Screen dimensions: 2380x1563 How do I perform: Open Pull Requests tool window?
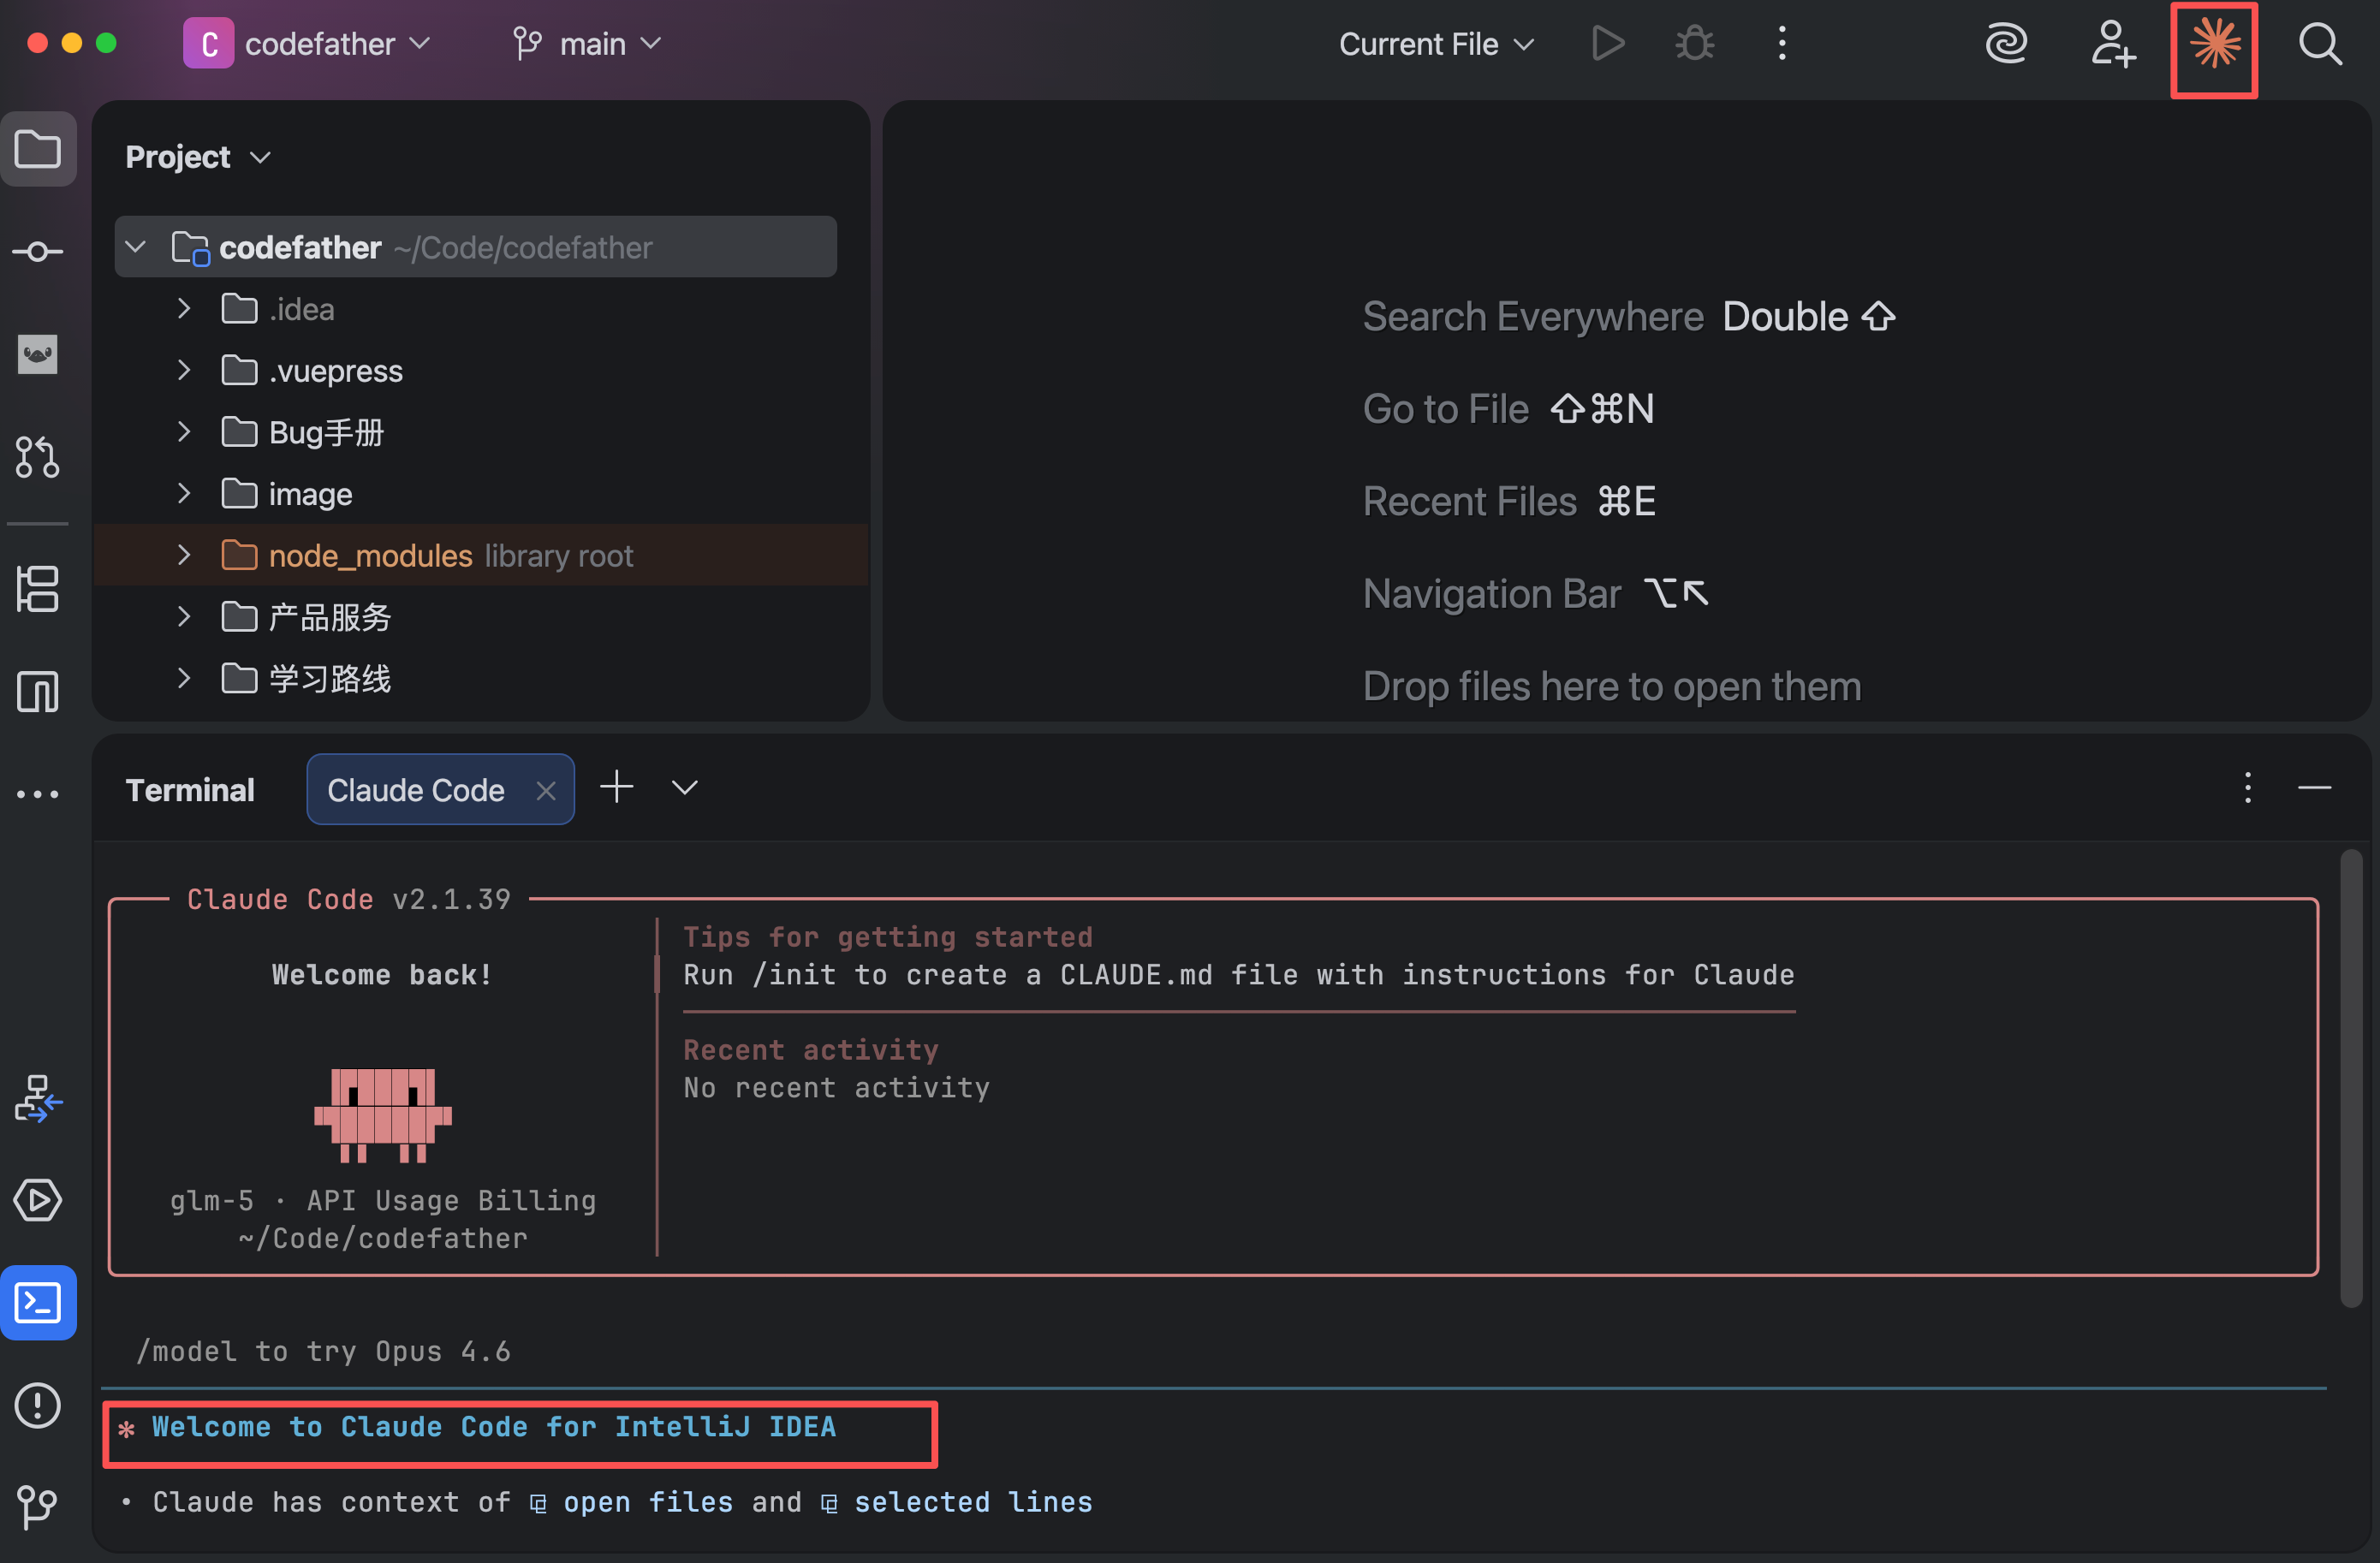38,457
